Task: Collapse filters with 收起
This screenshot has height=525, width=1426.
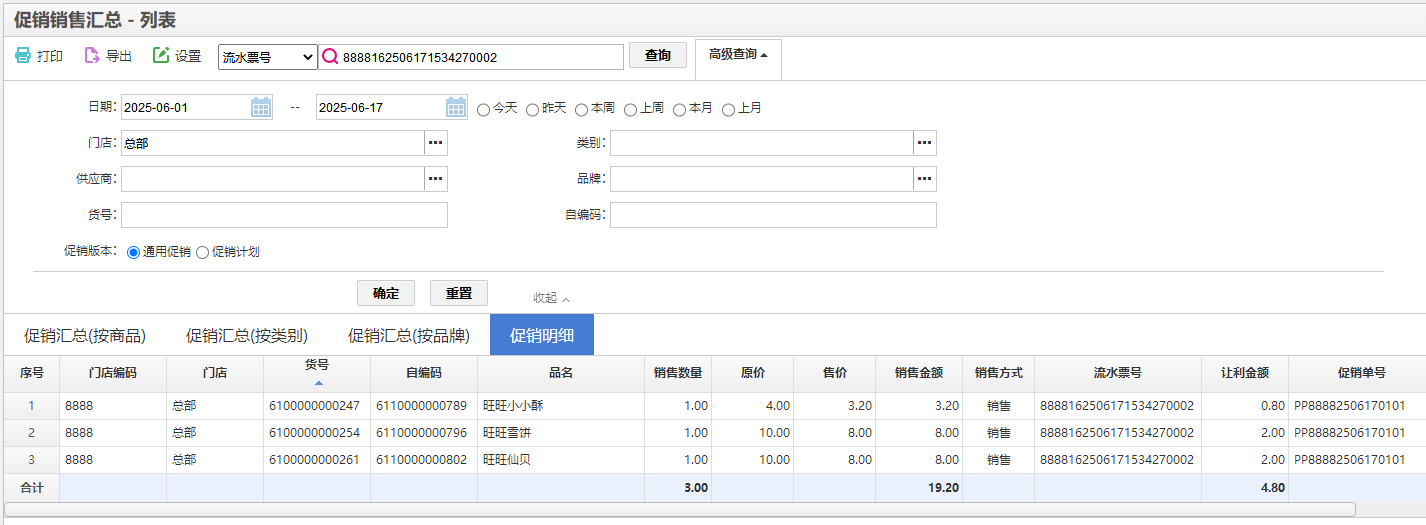Action: (551, 298)
